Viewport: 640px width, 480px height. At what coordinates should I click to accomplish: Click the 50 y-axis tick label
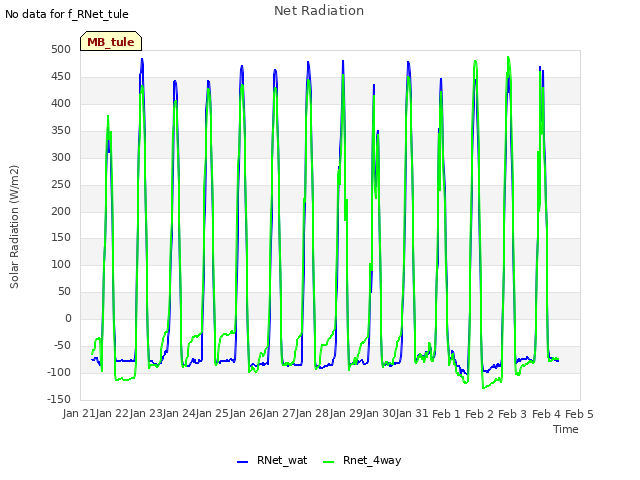click(64, 291)
